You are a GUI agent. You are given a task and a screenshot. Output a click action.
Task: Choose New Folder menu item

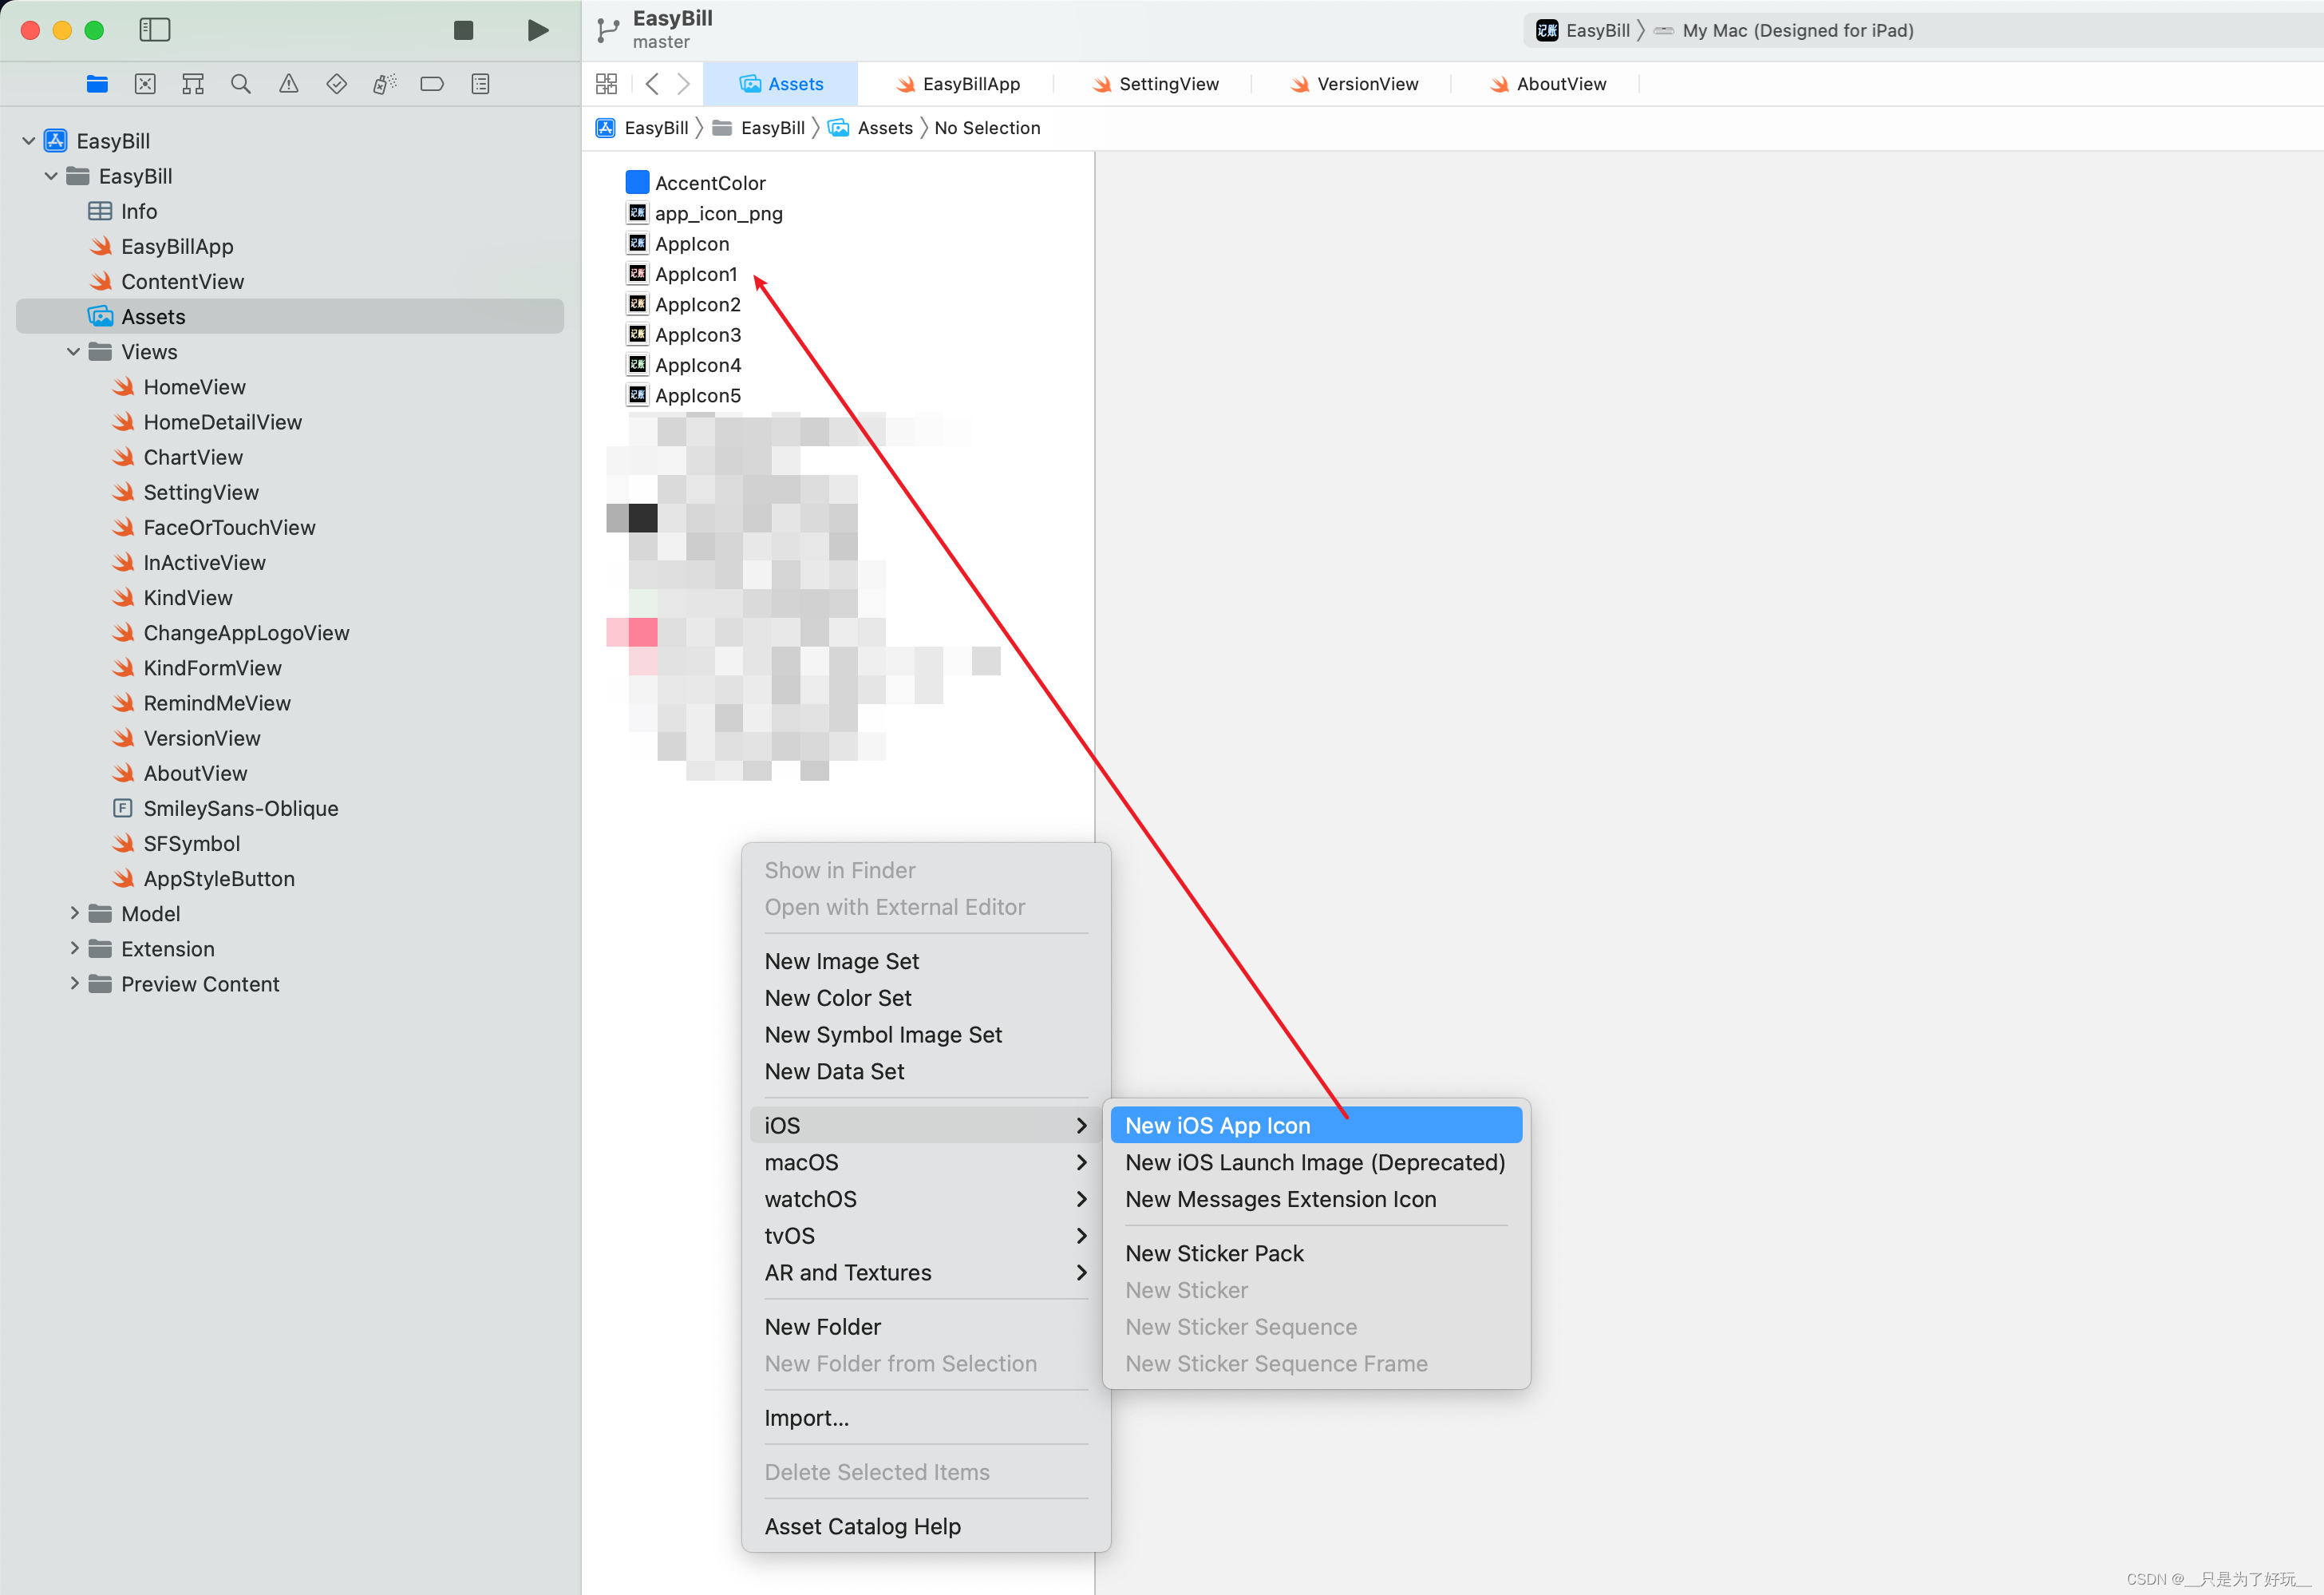pyautogui.click(x=926, y=1327)
